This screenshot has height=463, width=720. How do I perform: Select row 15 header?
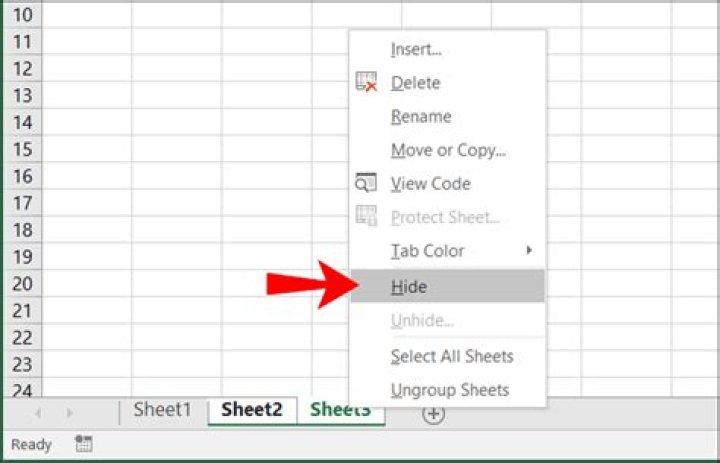(22, 149)
